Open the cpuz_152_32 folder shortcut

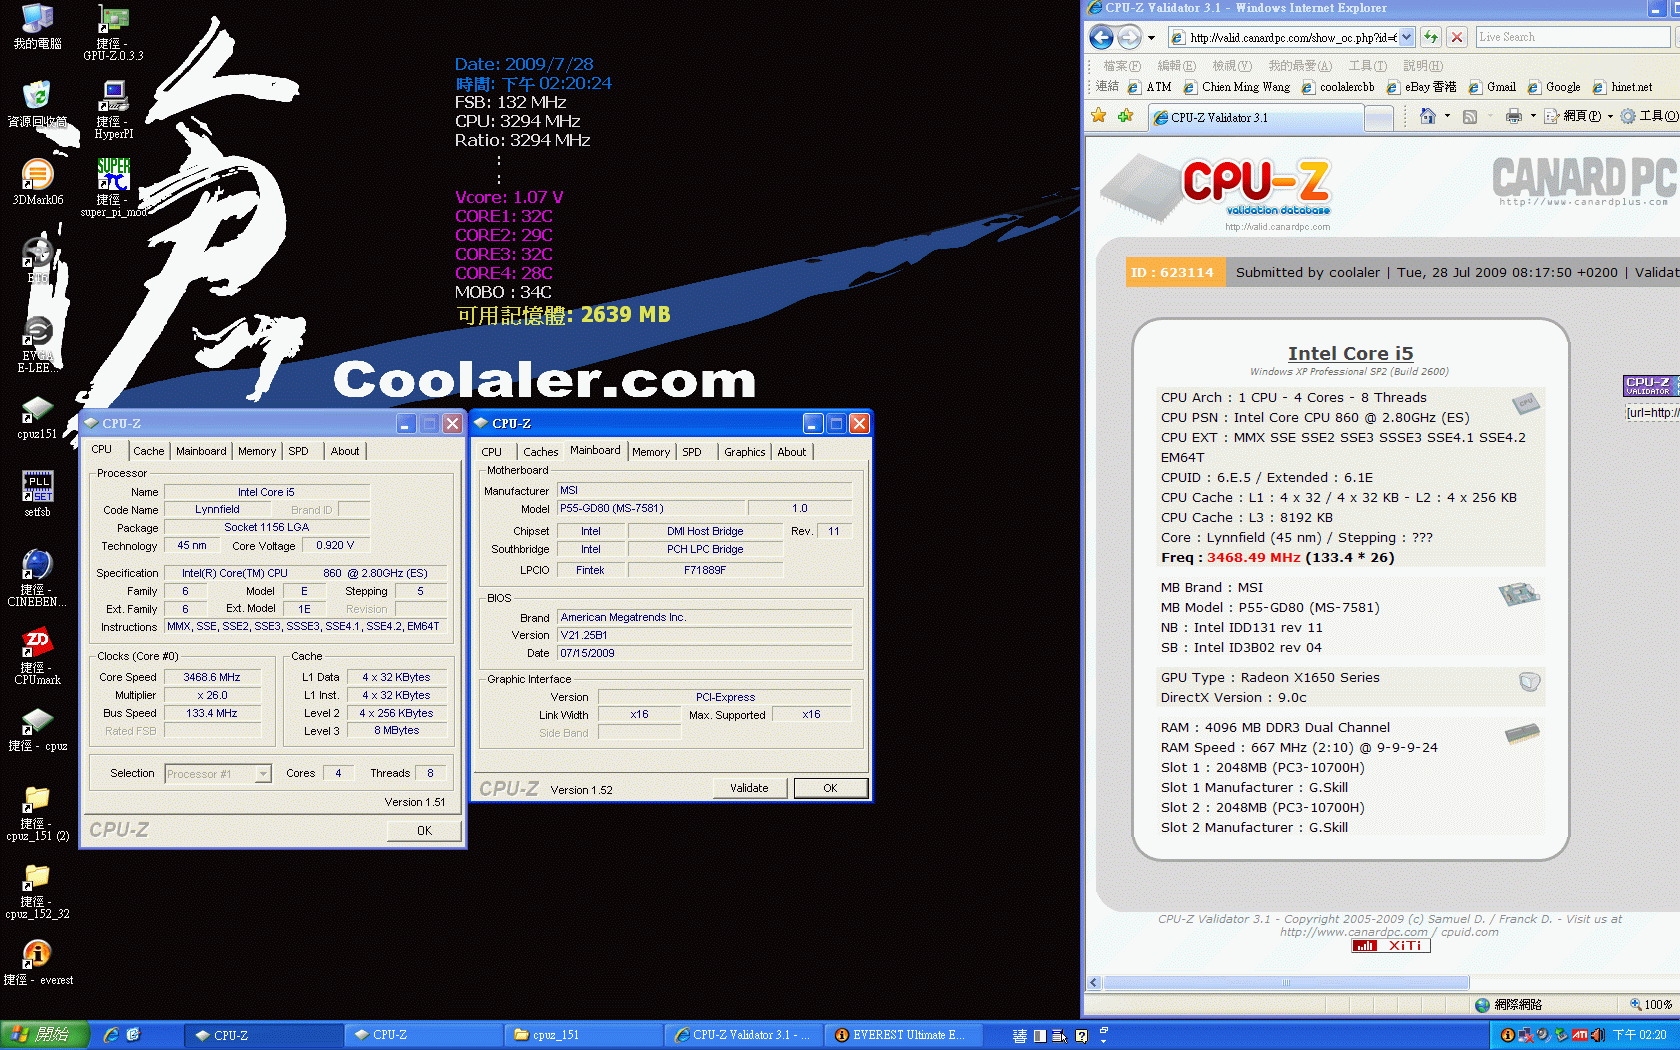point(37,892)
